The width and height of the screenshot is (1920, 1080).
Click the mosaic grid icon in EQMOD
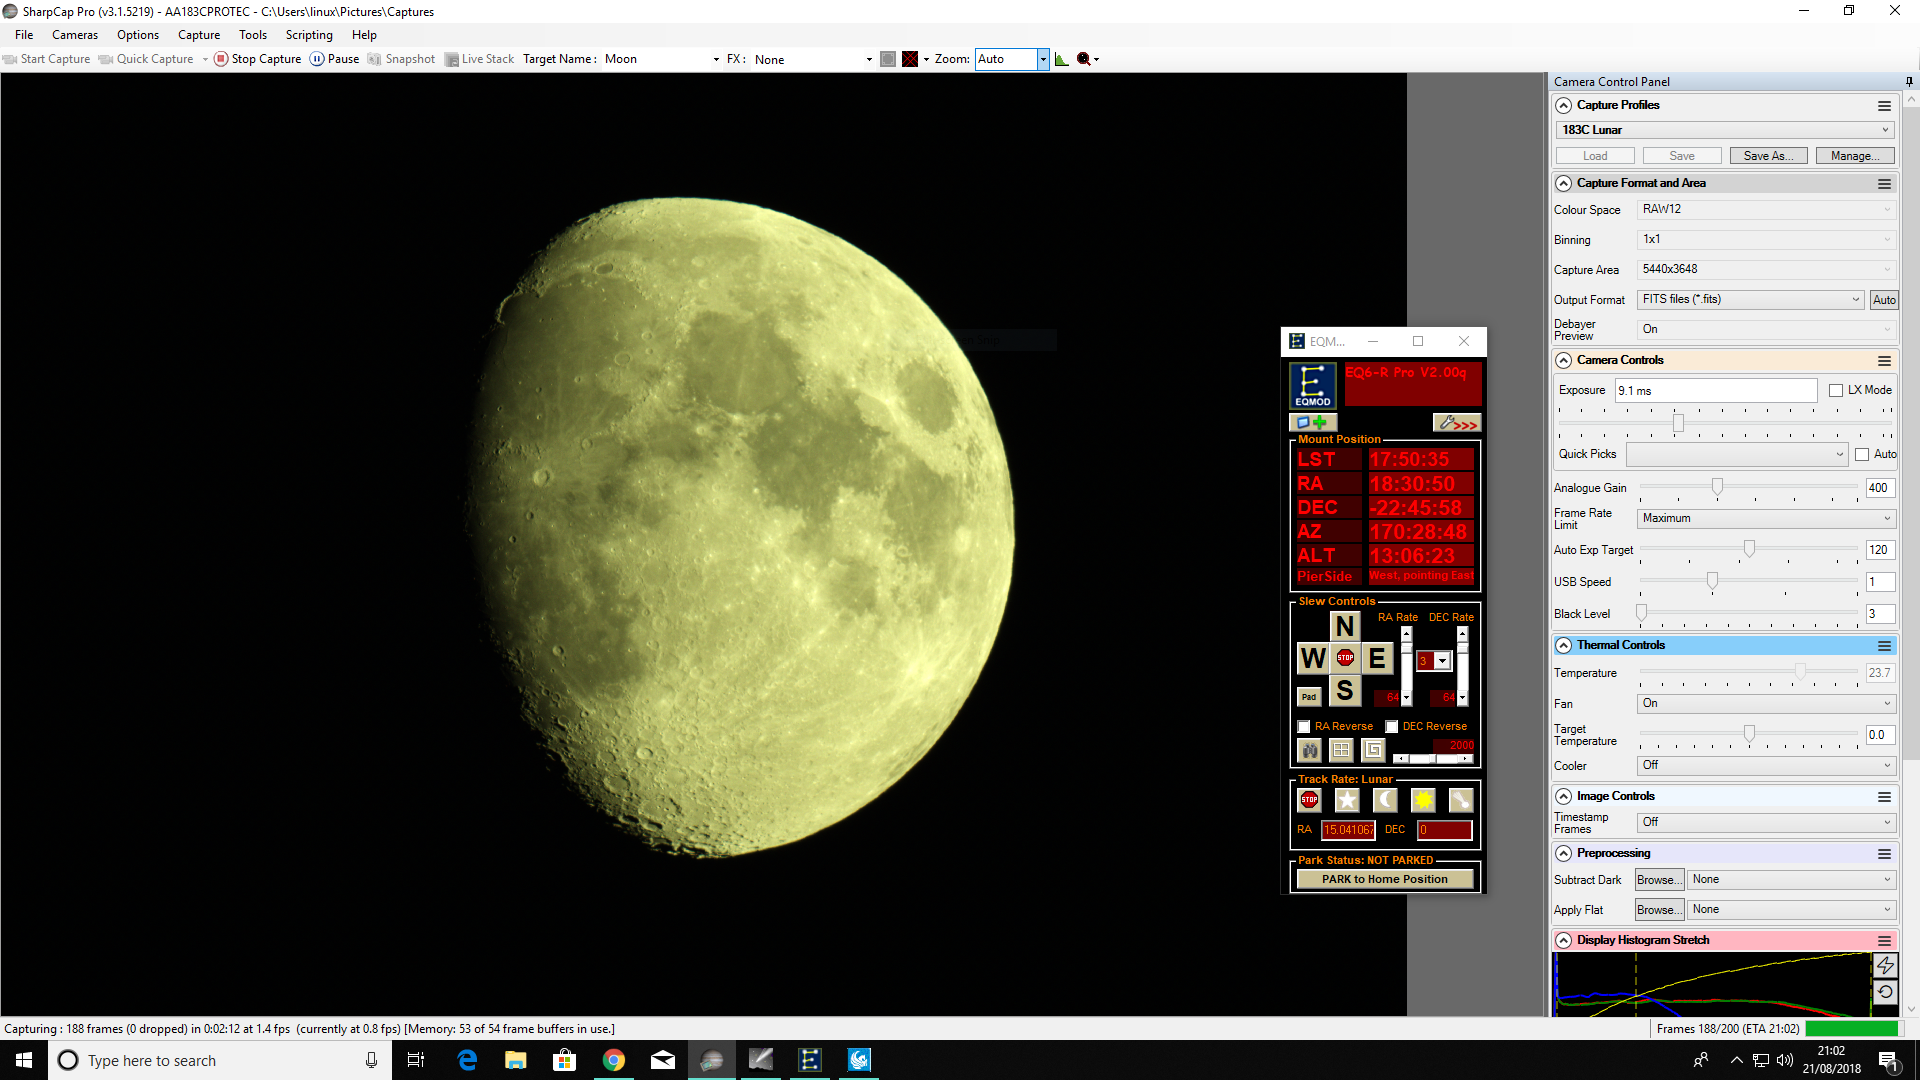point(1341,750)
